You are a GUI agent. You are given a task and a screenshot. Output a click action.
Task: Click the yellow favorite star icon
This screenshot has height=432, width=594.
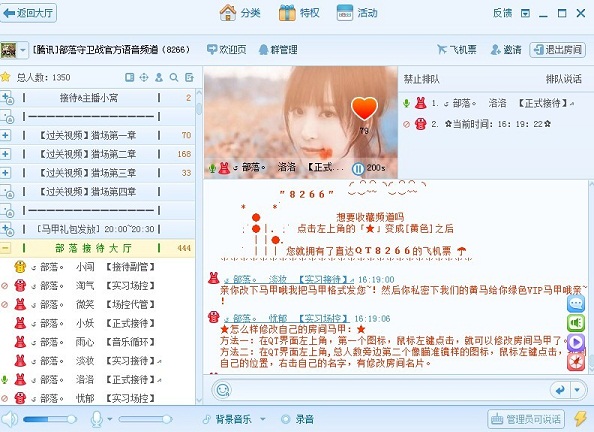point(5,77)
